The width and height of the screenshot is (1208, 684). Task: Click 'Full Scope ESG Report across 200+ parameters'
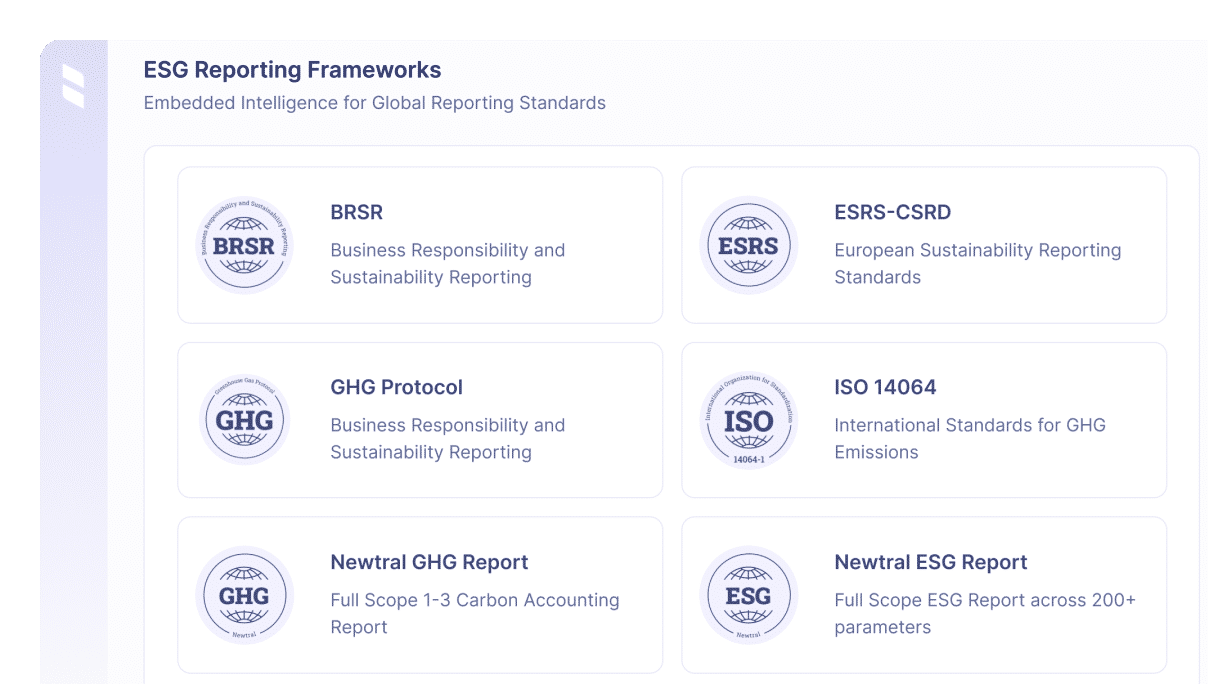(x=985, y=614)
